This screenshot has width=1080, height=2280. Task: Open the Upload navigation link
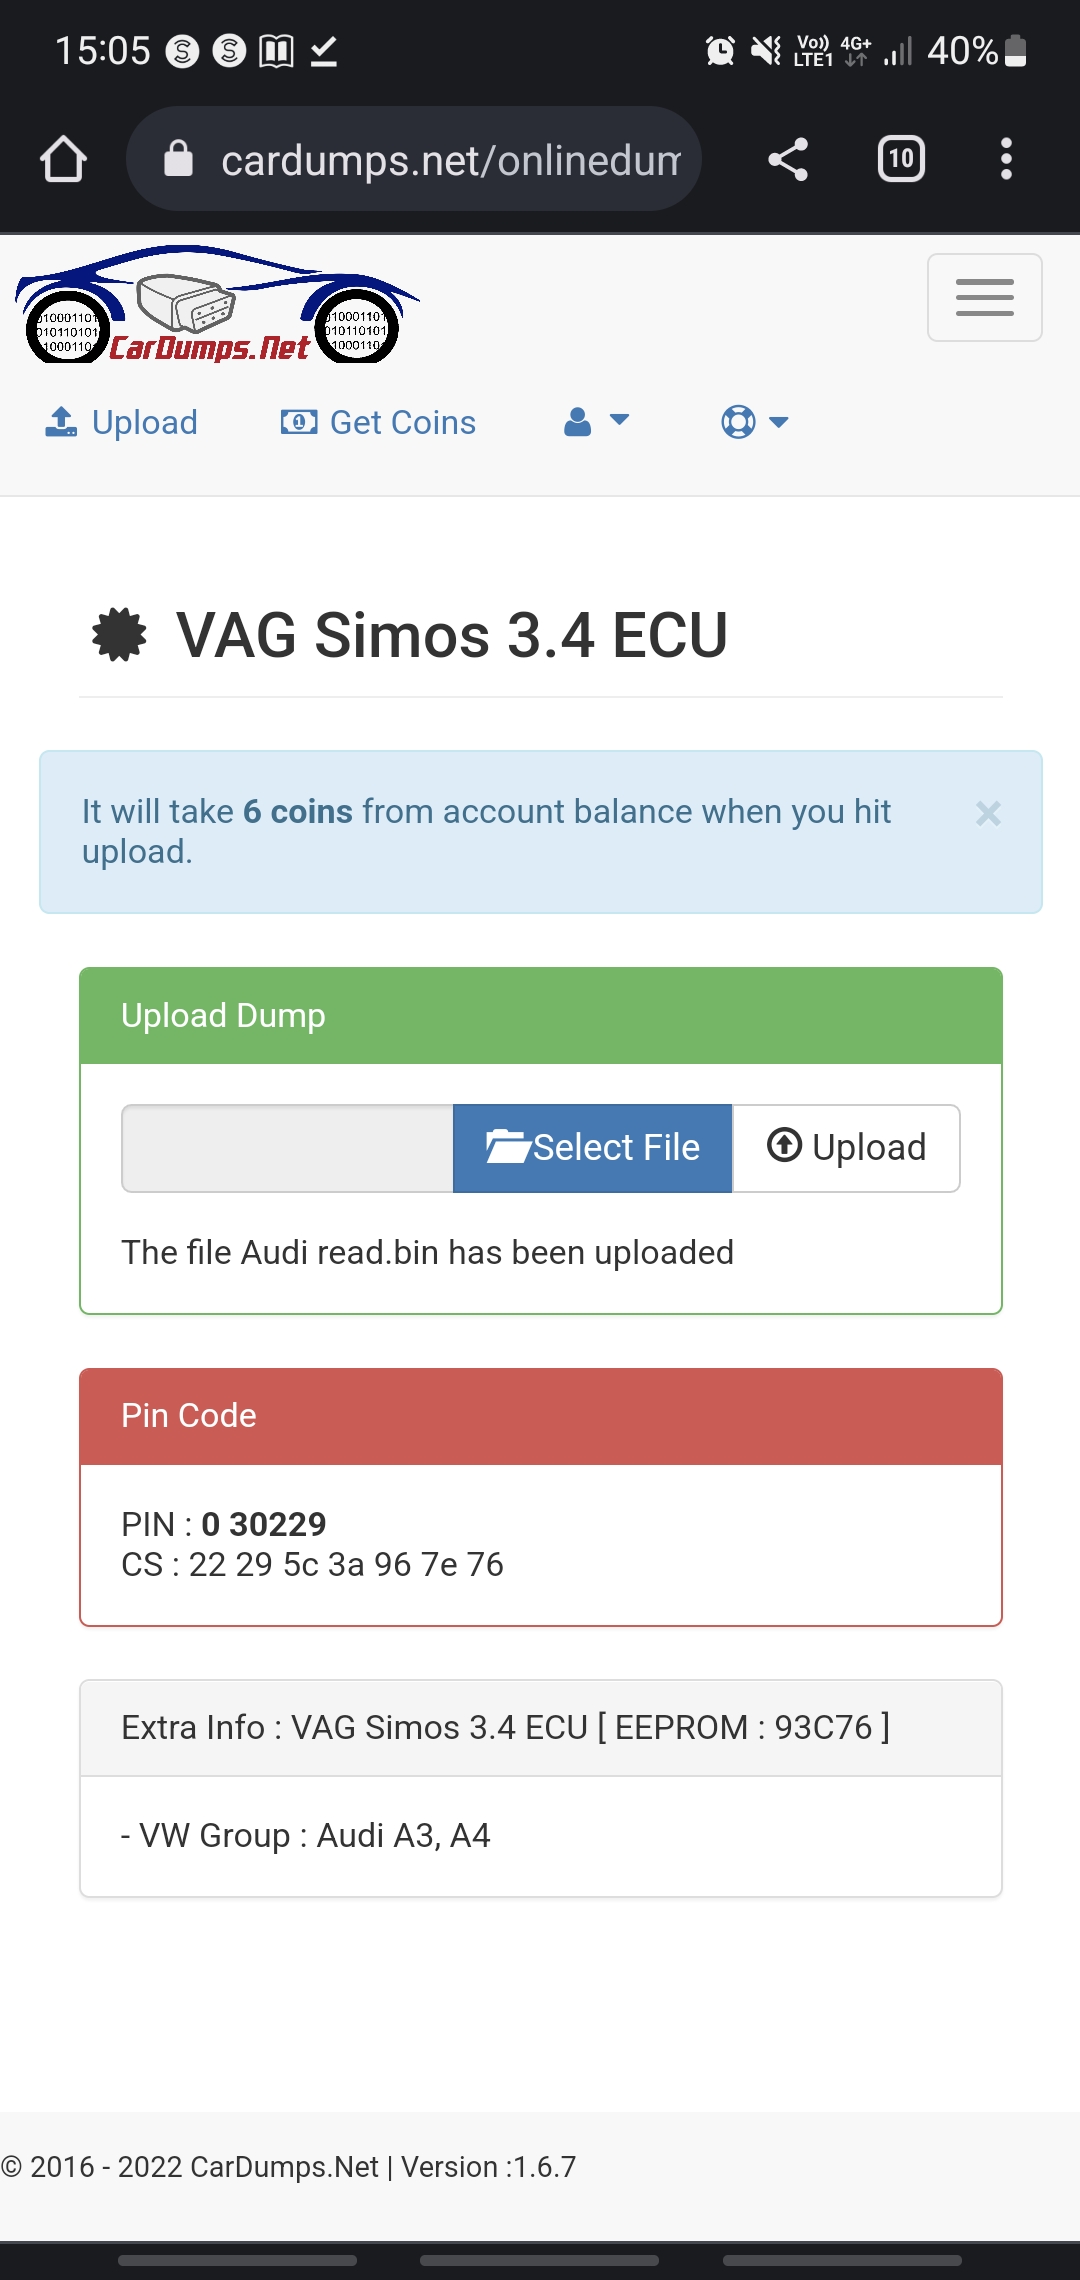click(x=122, y=422)
